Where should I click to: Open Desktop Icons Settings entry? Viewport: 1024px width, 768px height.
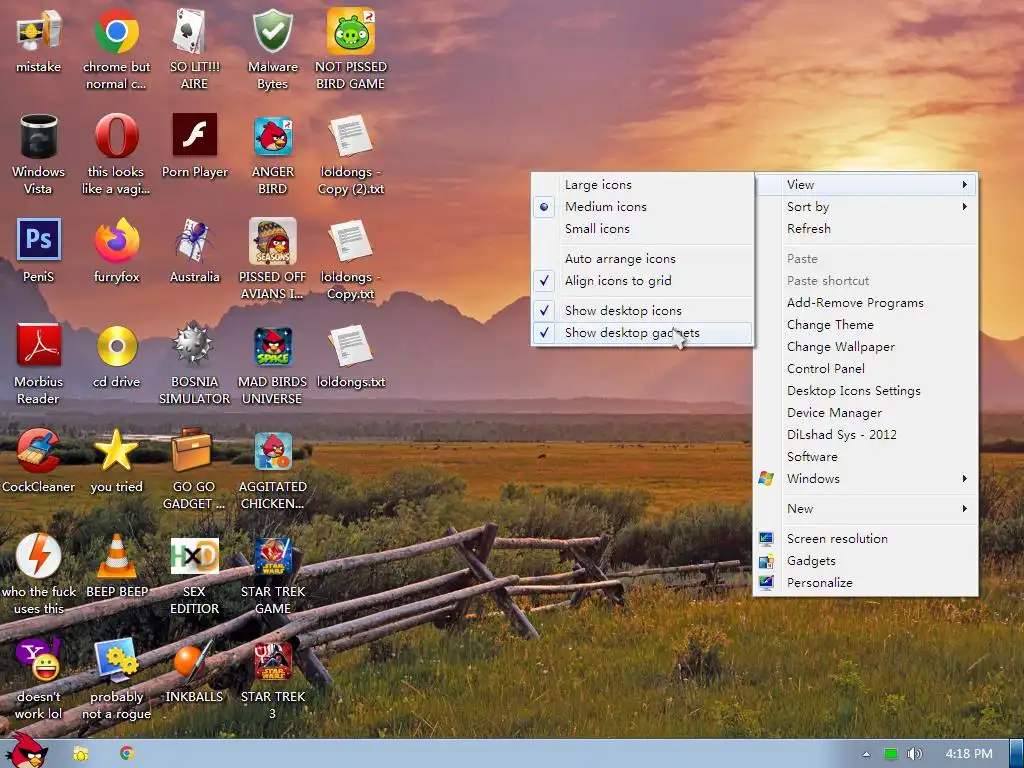pyautogui.click(x=866, y=391)
